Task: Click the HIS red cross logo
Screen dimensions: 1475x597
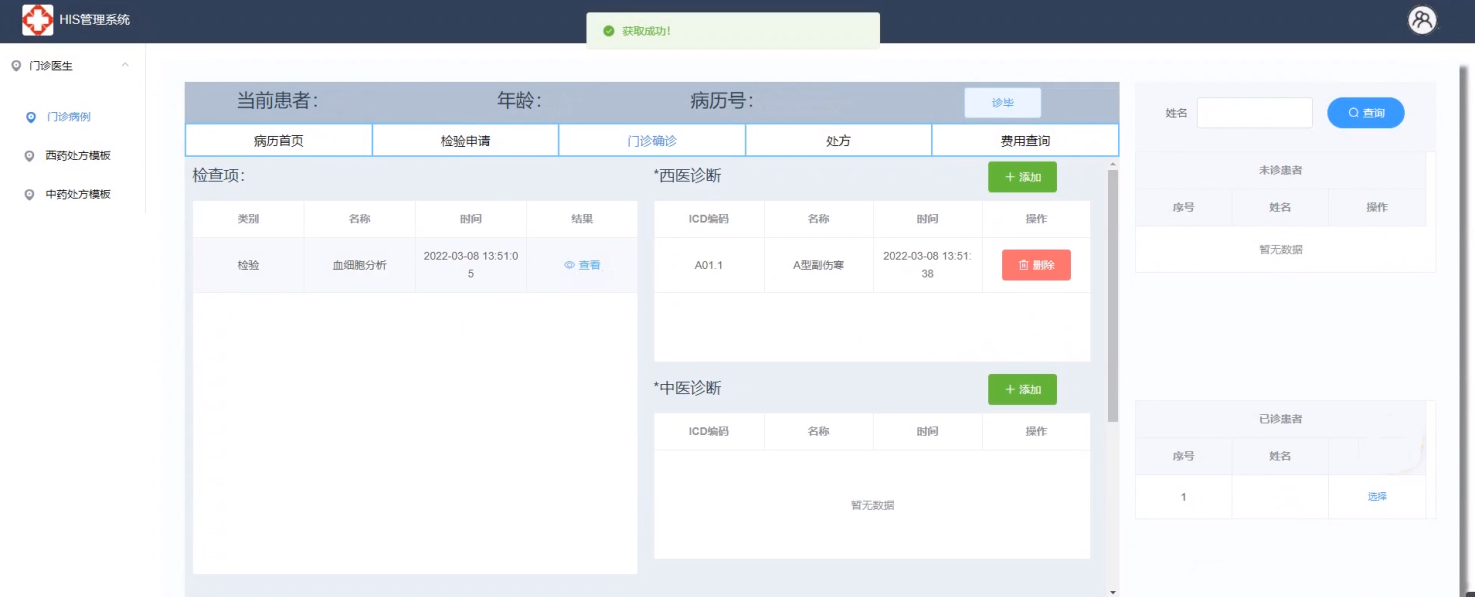Action: [38, 20]
